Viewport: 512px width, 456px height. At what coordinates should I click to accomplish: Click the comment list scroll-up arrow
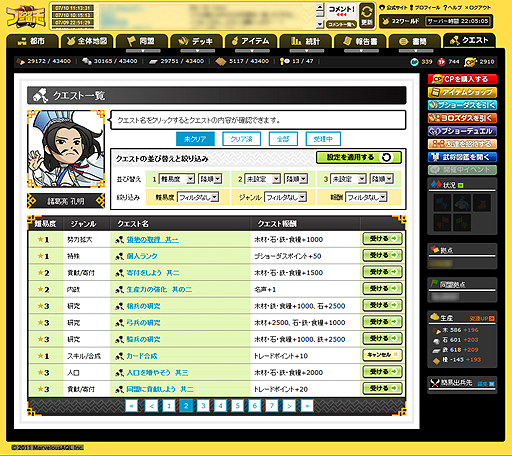(320, 7)
